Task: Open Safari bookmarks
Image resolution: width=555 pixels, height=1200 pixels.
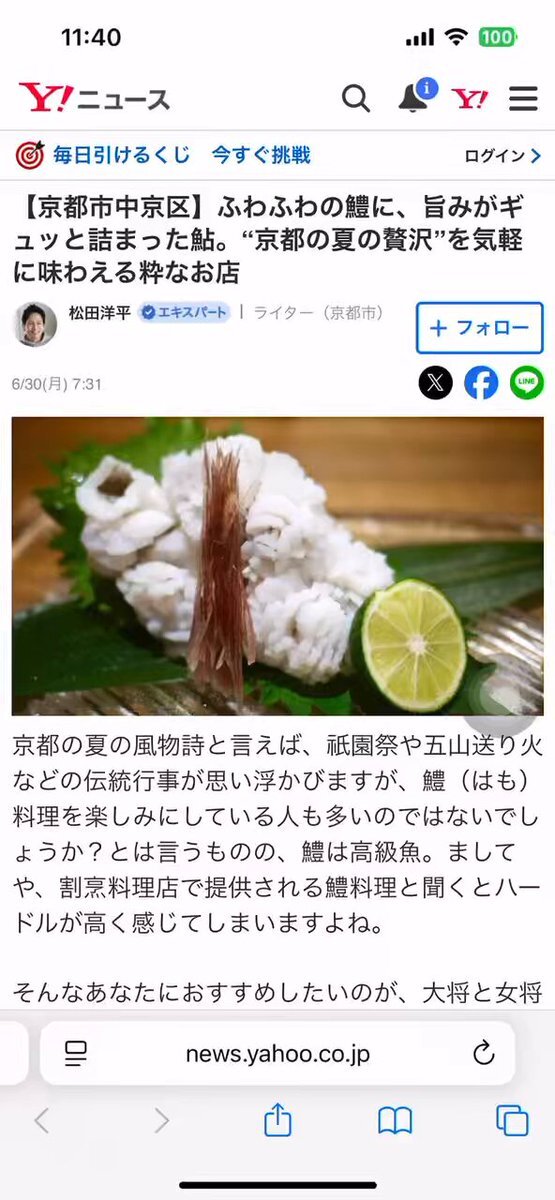Action: 395,1121
